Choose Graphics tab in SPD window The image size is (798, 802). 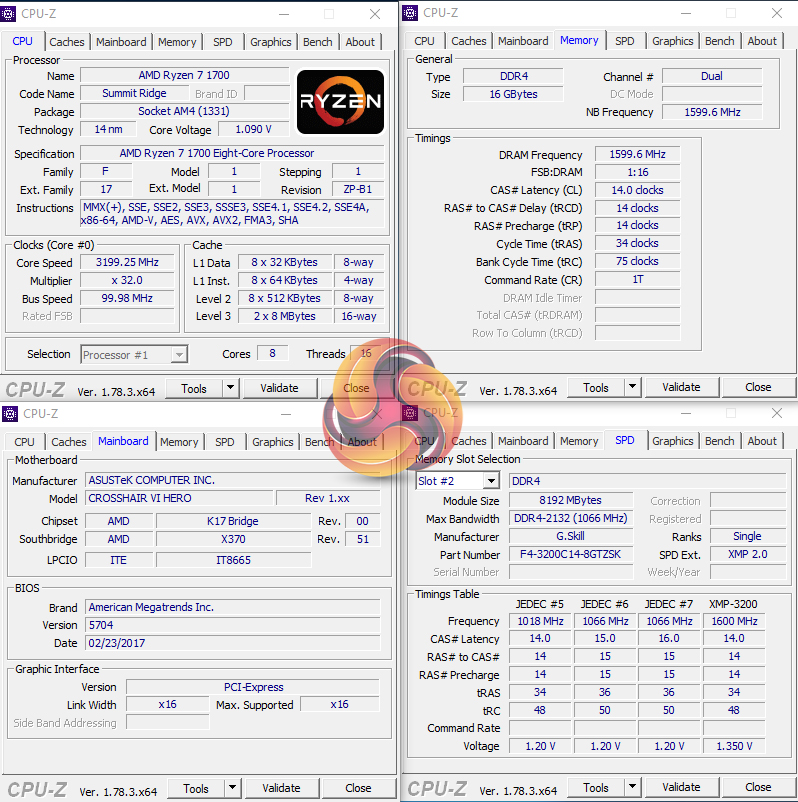click(x=673, y=441)
